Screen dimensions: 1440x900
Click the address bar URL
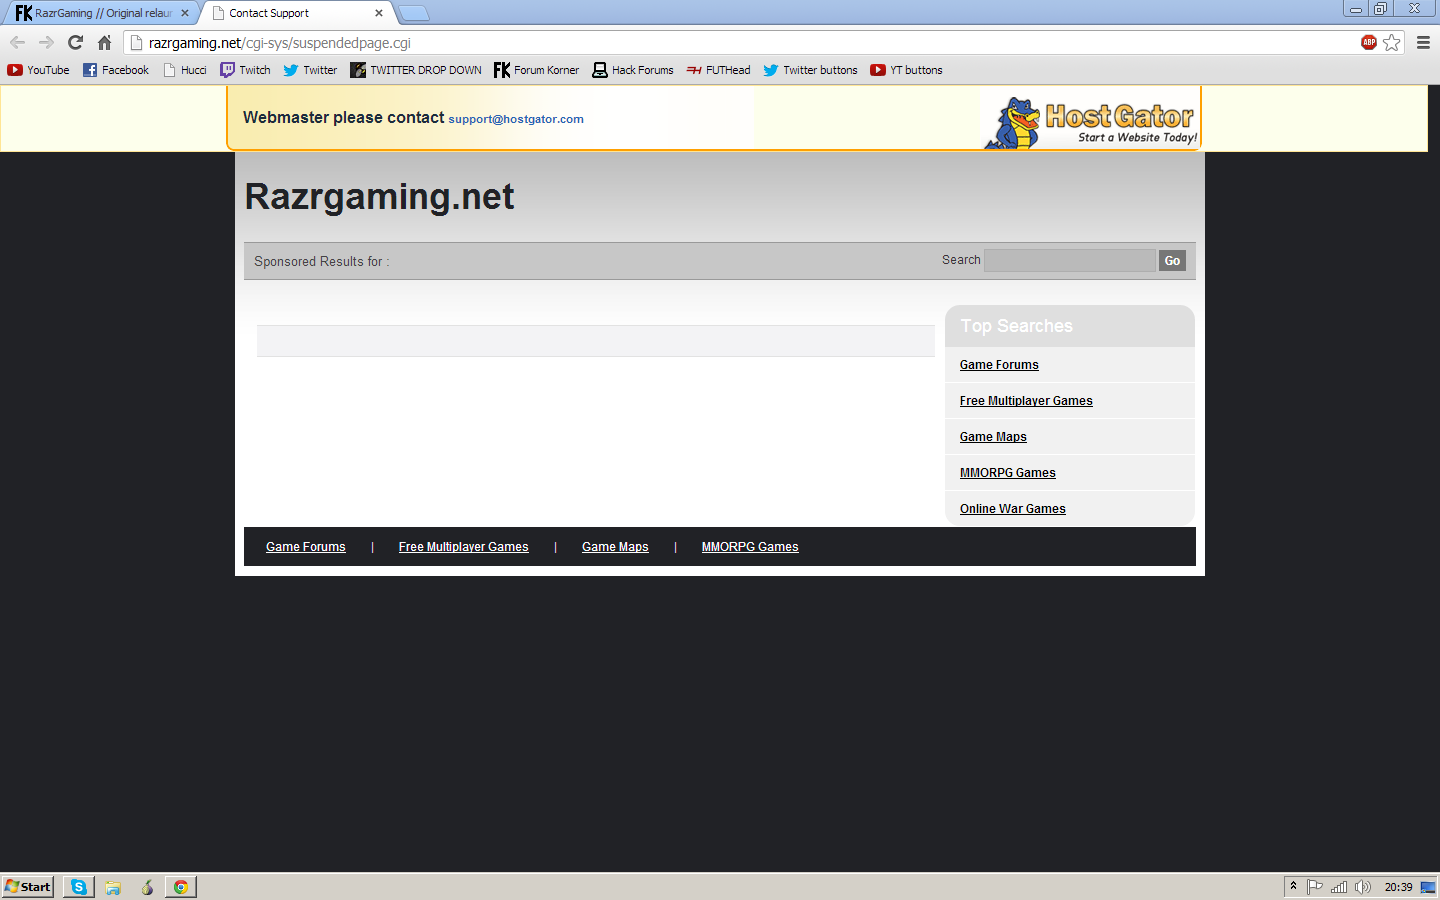pos(280,43)
